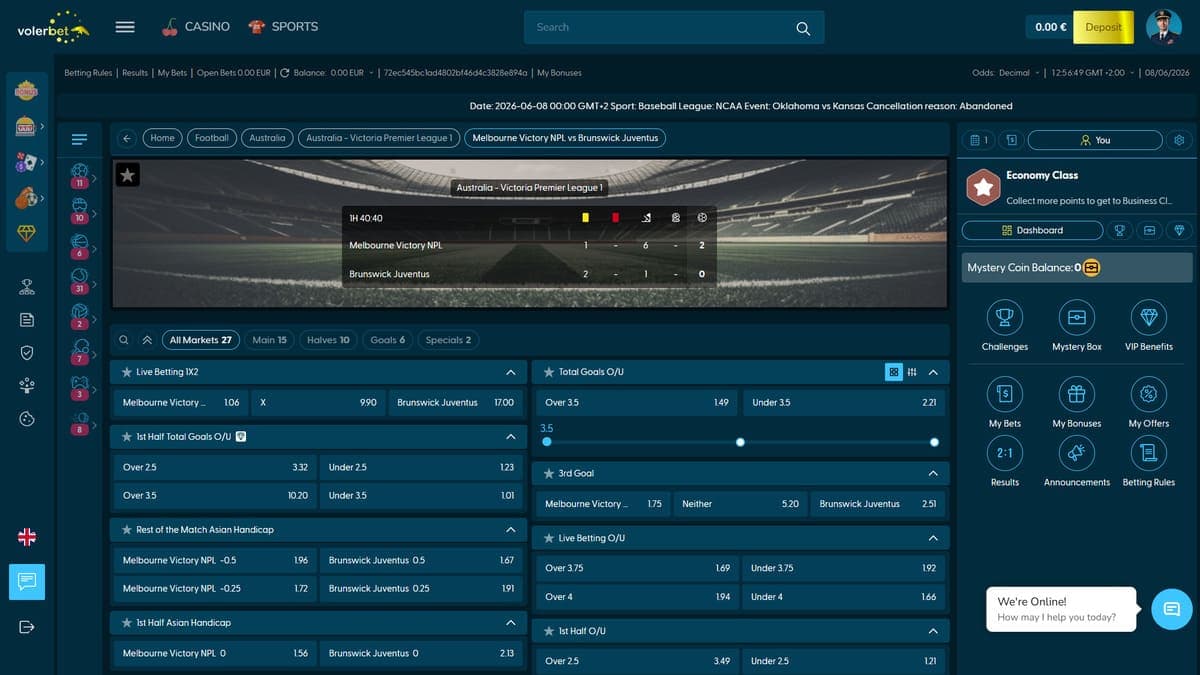Click the yellow Deposit button
The image size is (1200, 675).
[x=1103, y=27]
